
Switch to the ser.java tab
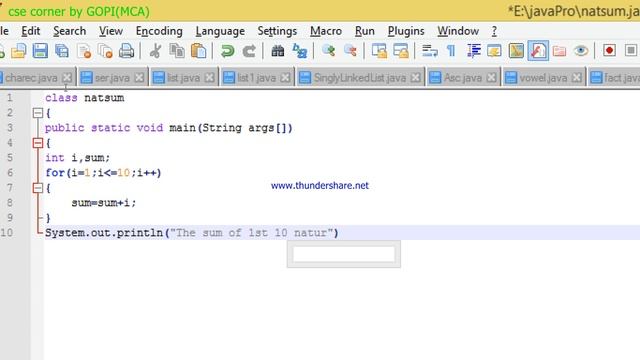pos(112,78)
